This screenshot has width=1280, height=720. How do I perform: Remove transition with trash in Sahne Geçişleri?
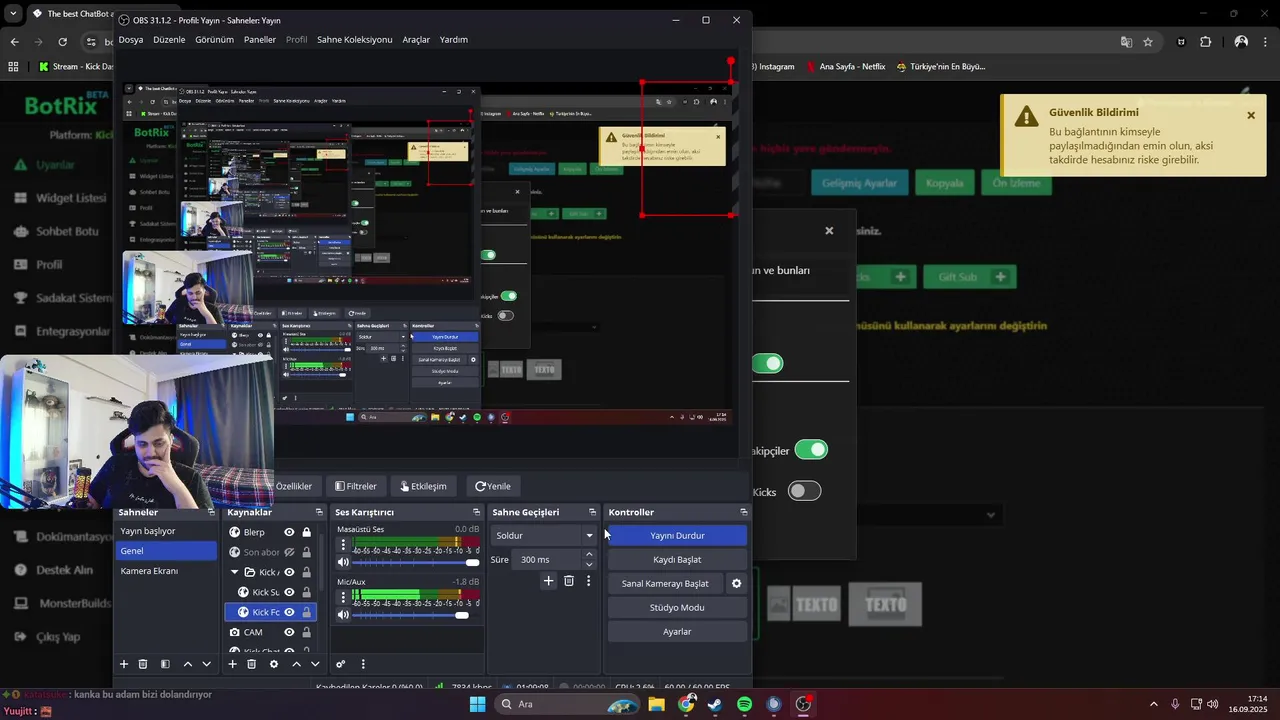pyautogui.click(x=569, y=581)
